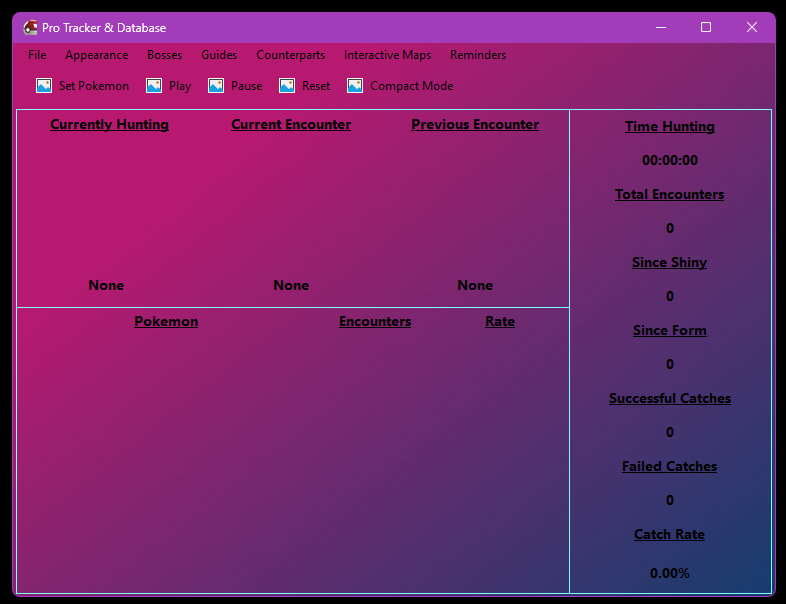This screenshot has width=786, height=604.
Task: Click the Compact Mode image icon
Action: [355, 86]
